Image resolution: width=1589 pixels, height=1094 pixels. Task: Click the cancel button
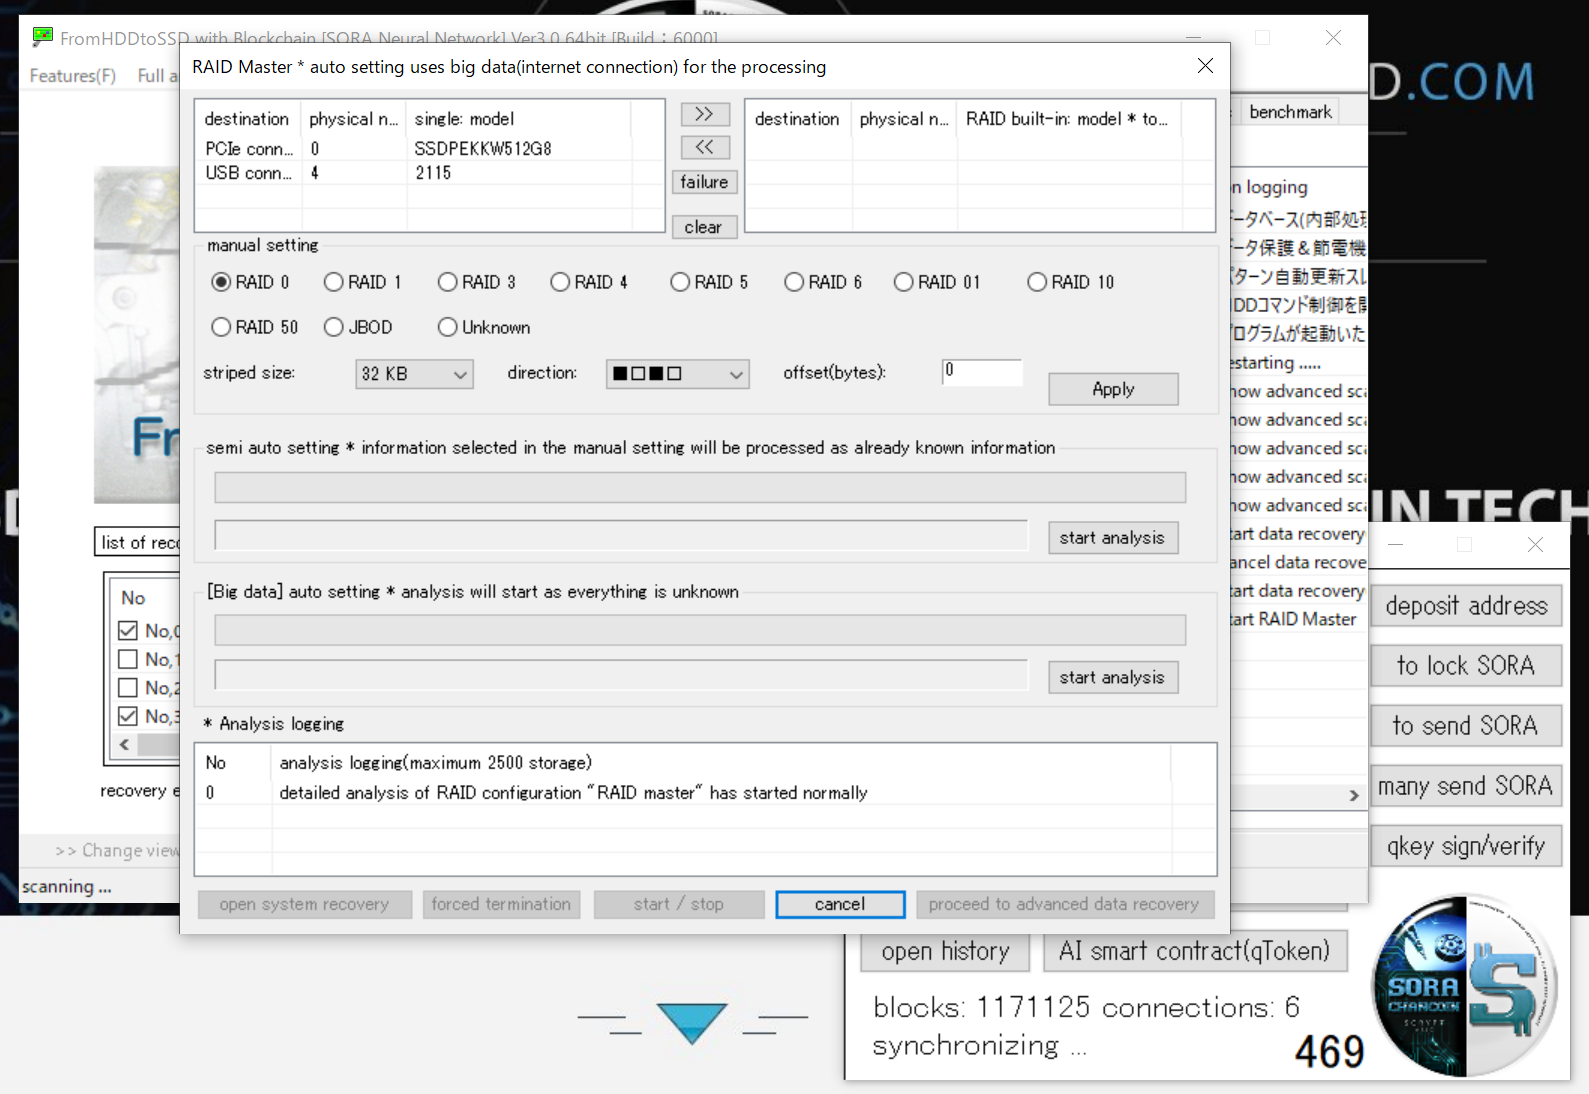pos(839,904)
